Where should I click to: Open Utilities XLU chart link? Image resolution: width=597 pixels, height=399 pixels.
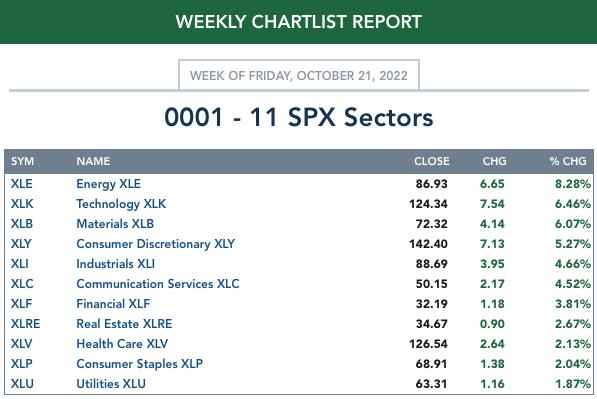111,384
